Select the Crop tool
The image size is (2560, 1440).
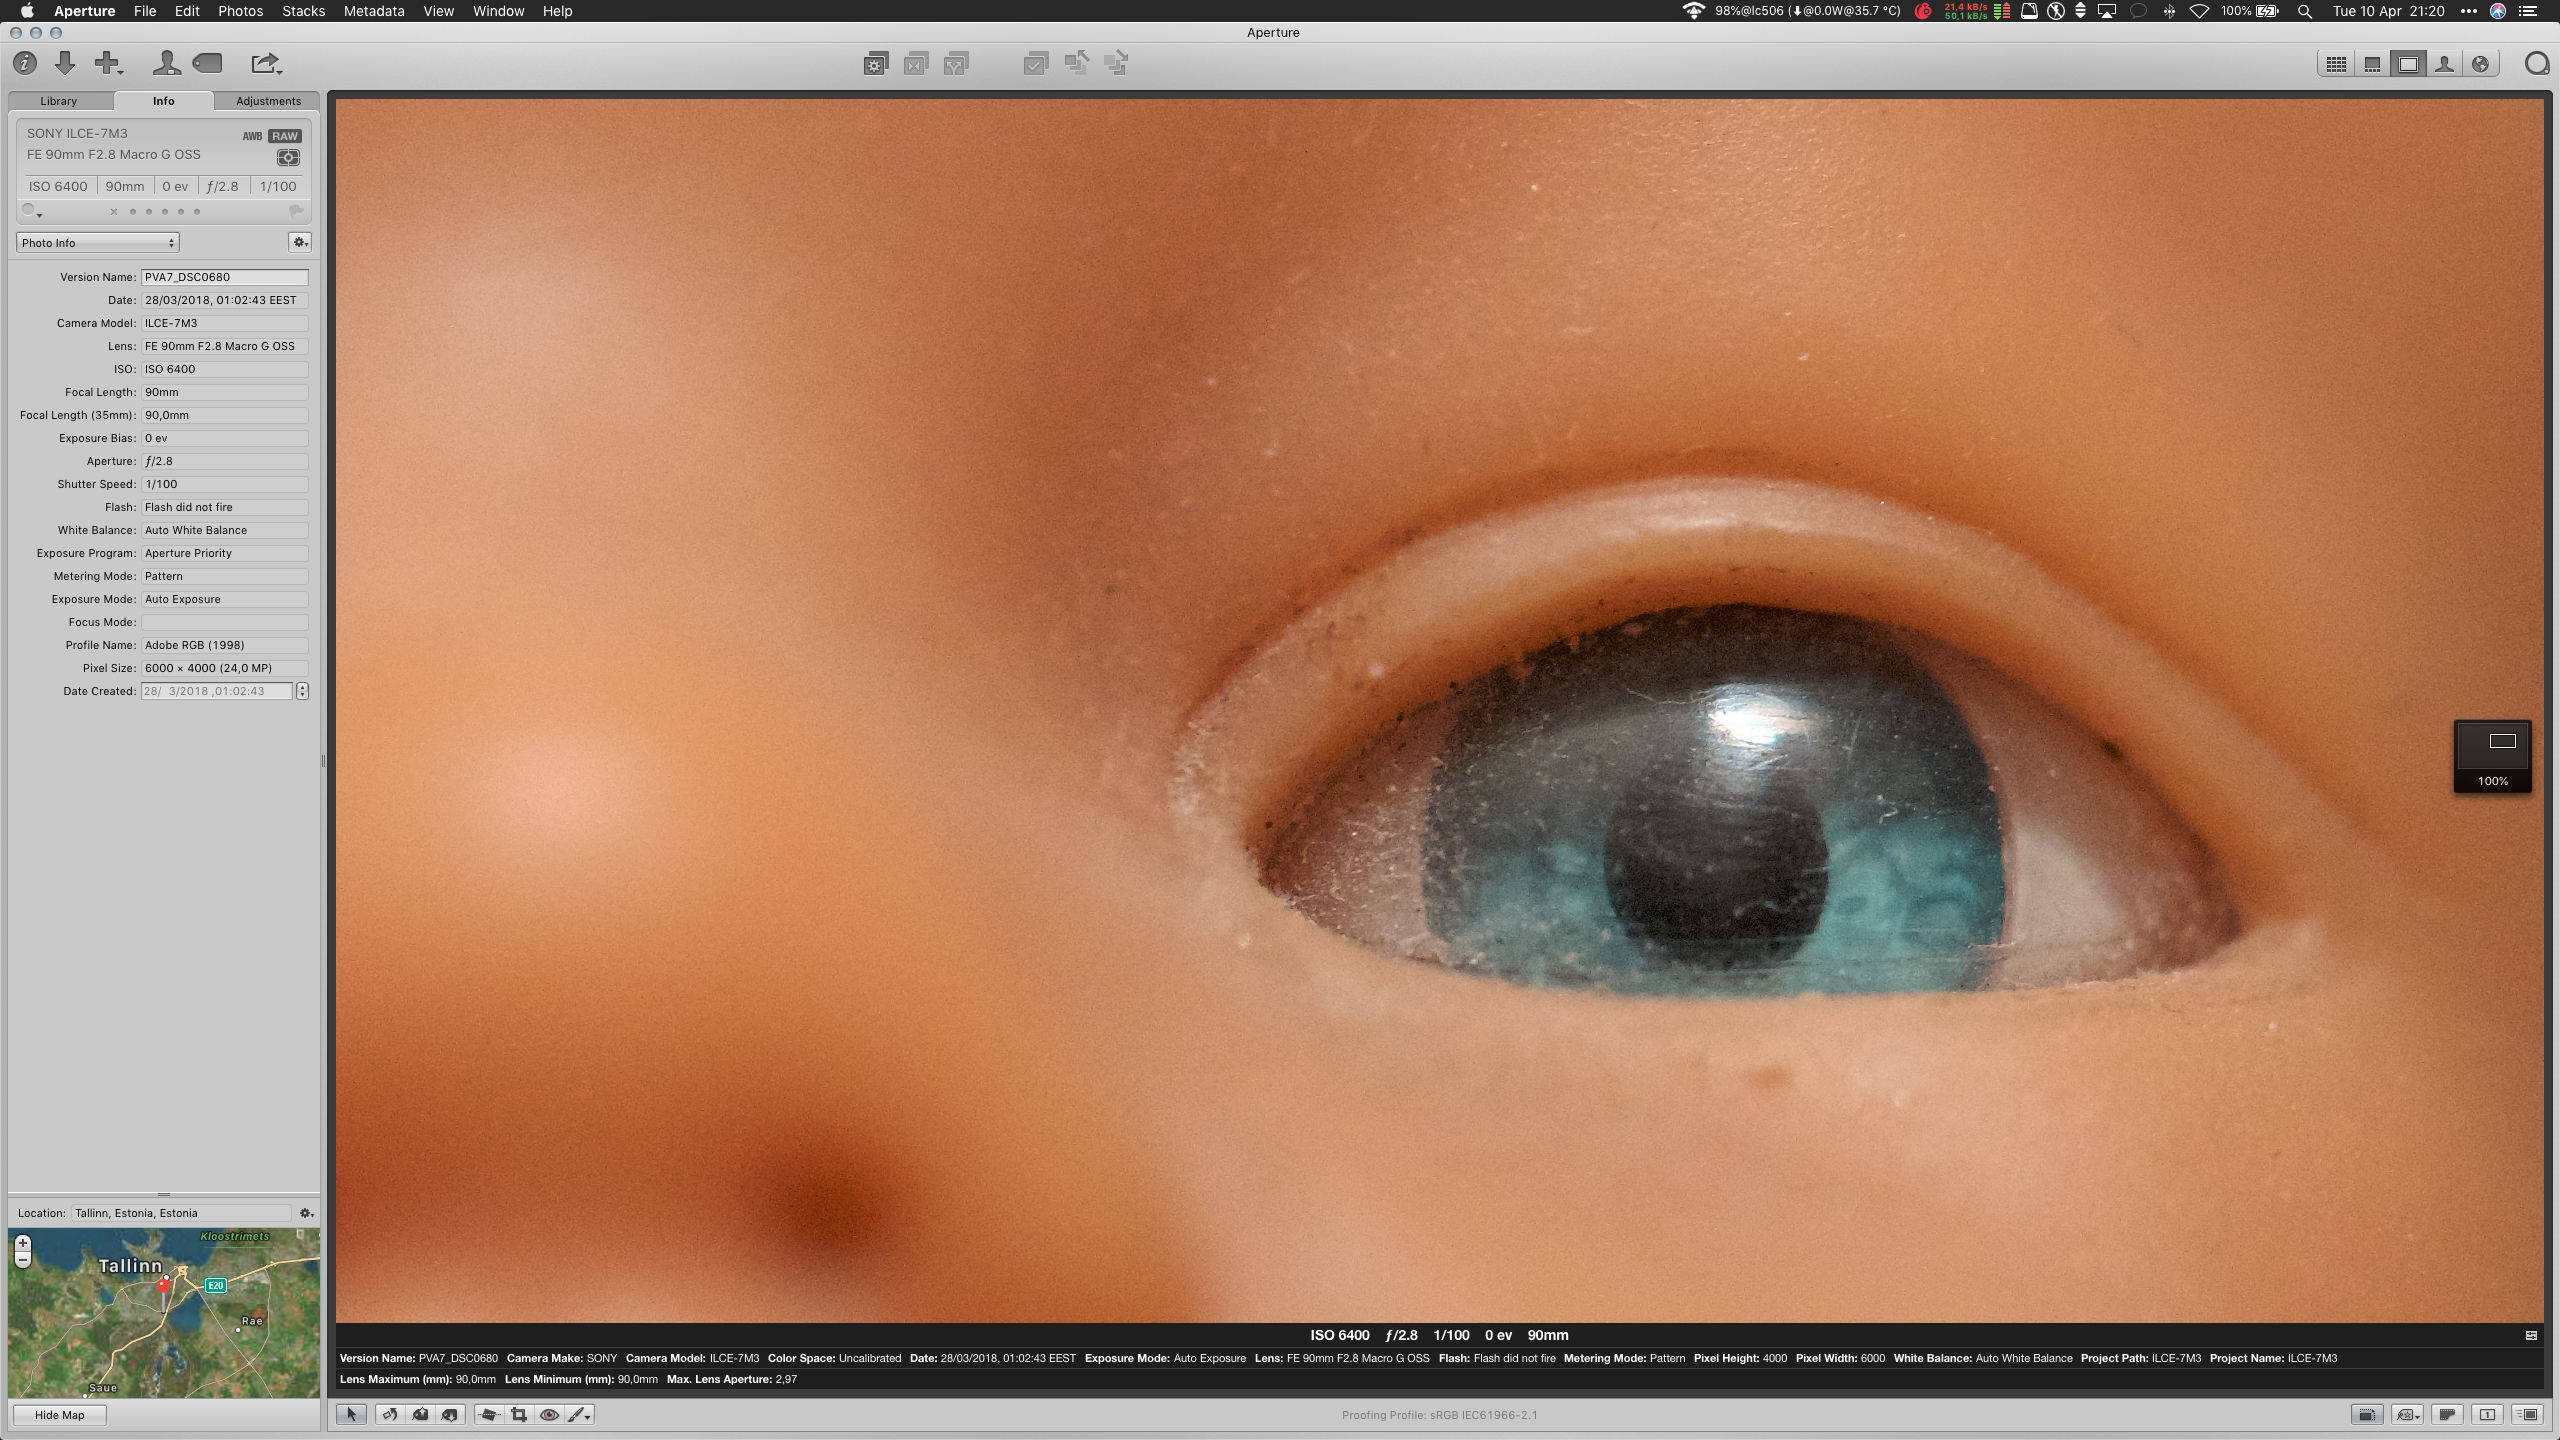pyautogui.click(x=518, y=1414)
